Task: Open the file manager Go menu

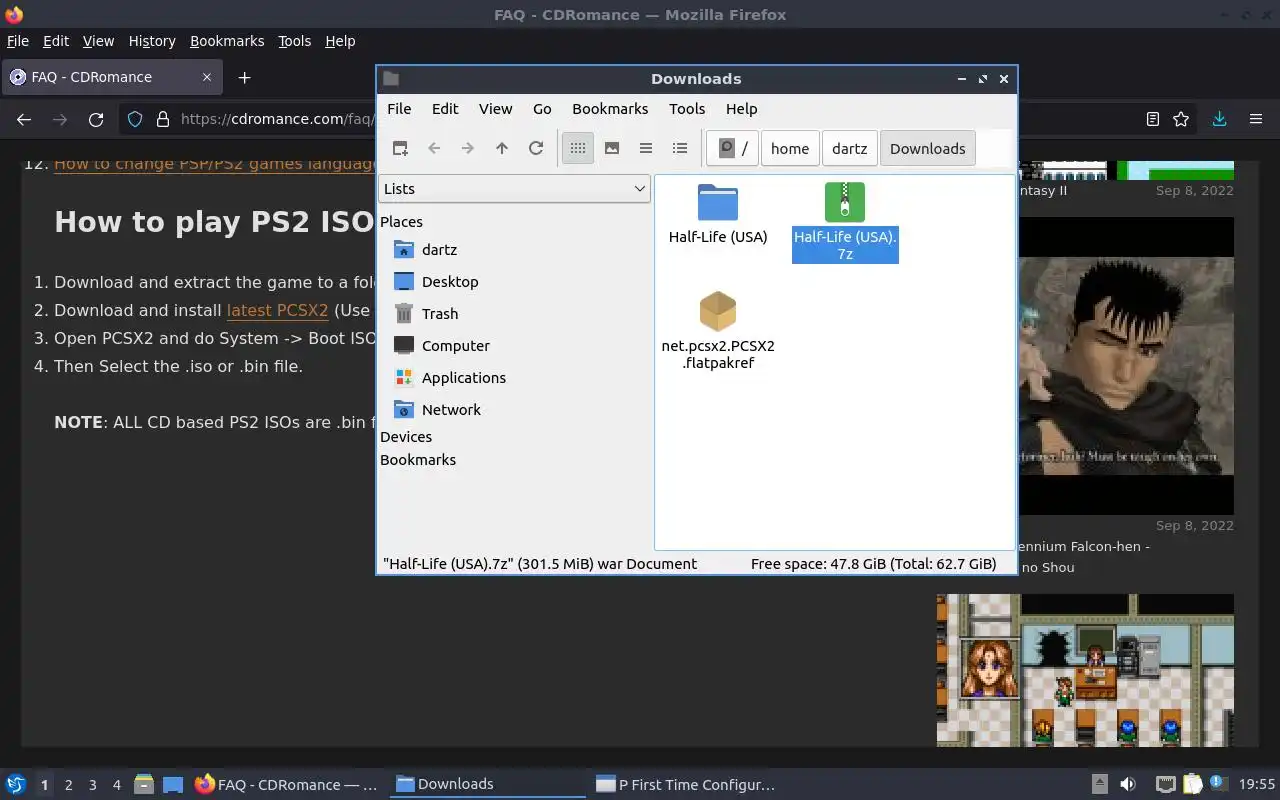Action: pyautogui.click(x=542, y=109)
